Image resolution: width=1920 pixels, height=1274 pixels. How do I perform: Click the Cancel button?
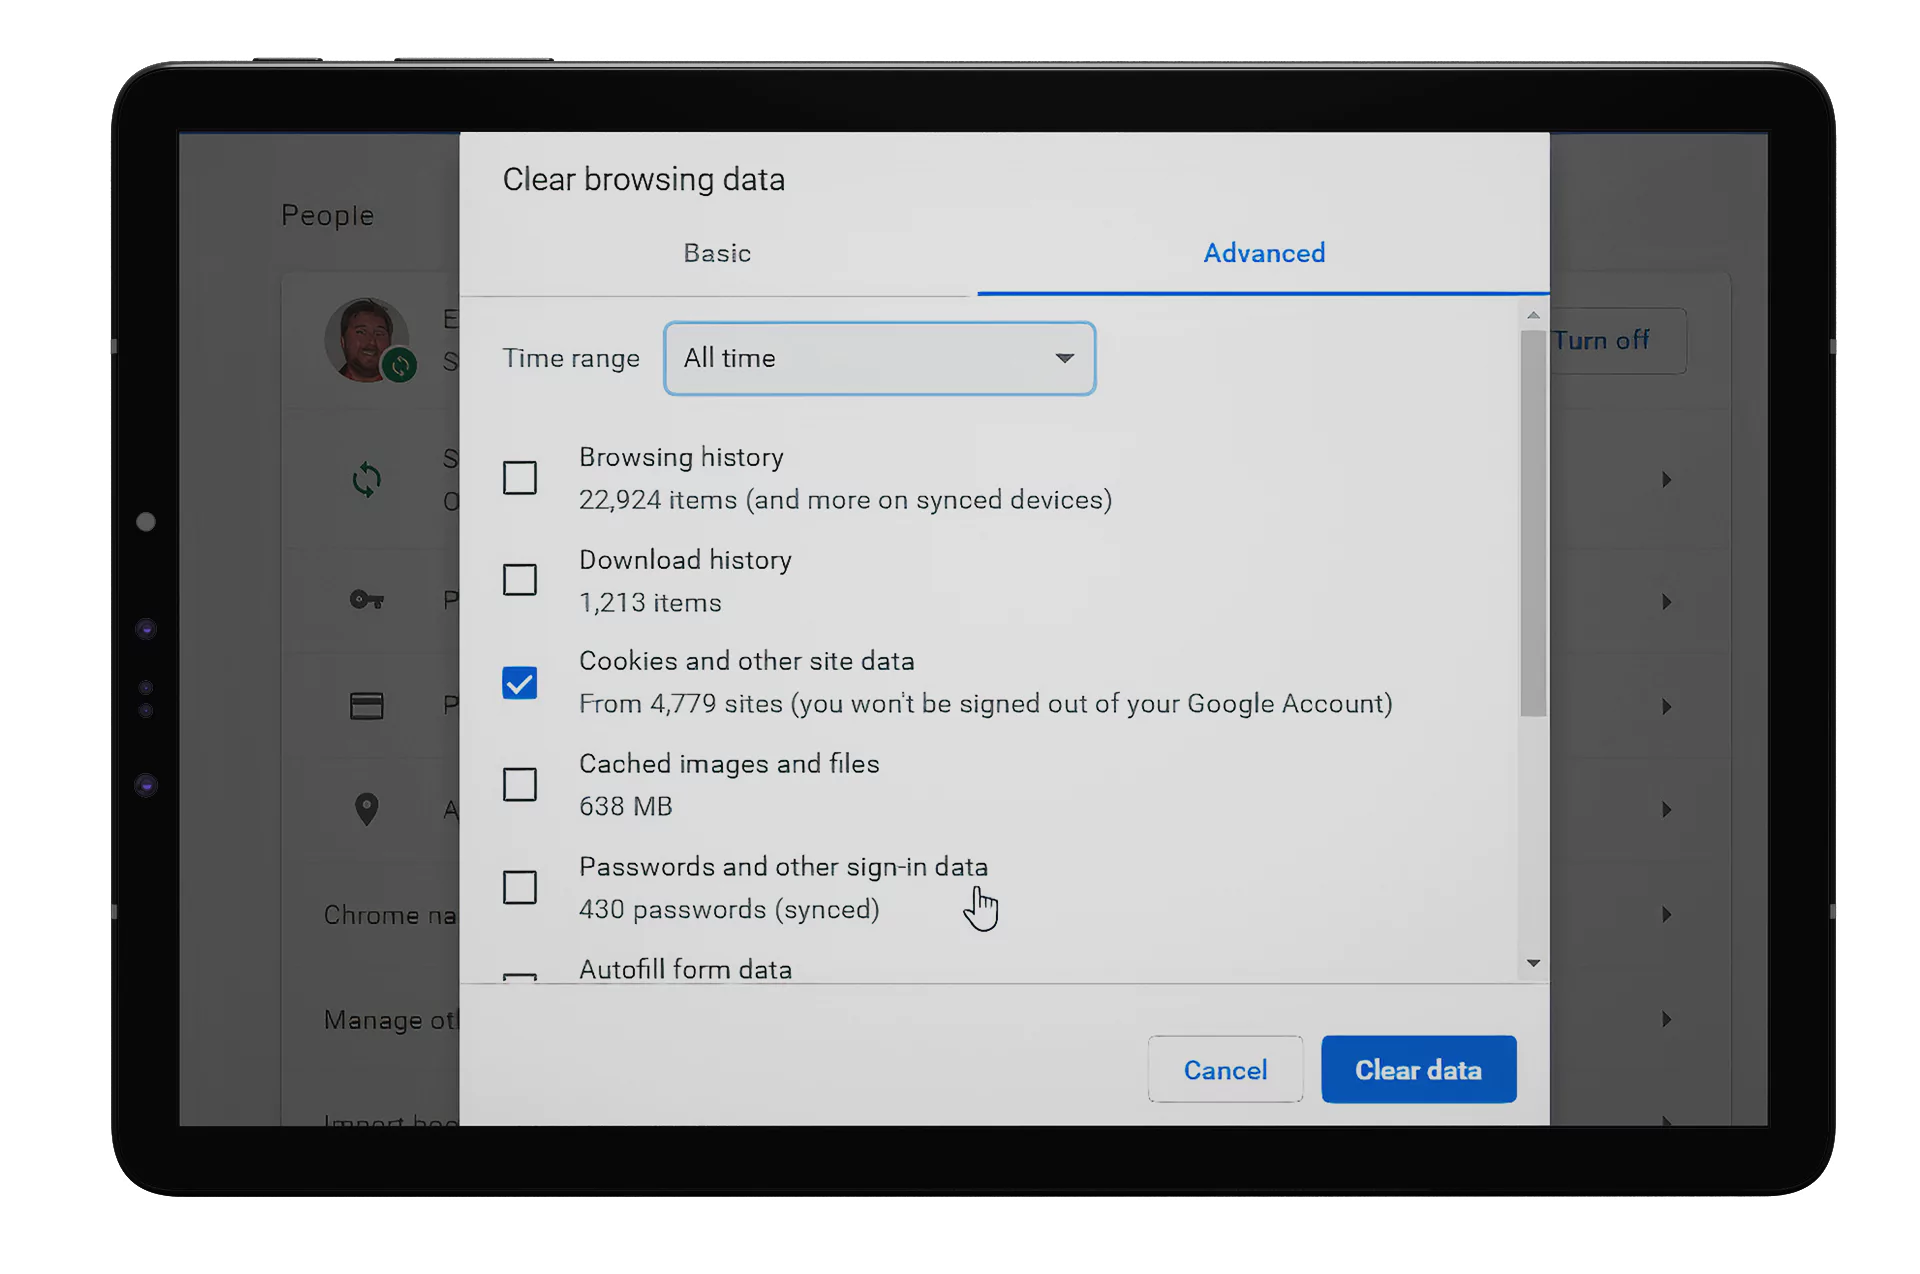click(x=1225, y=1070)
